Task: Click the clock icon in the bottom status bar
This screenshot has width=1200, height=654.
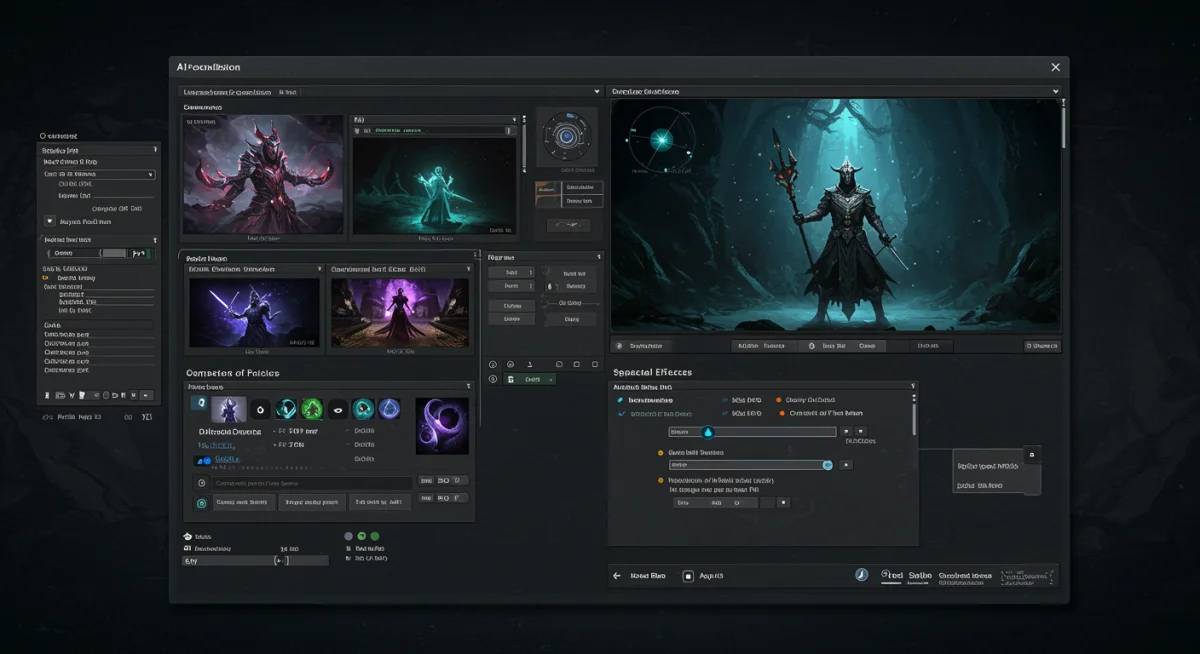Action: coord(861,575)
